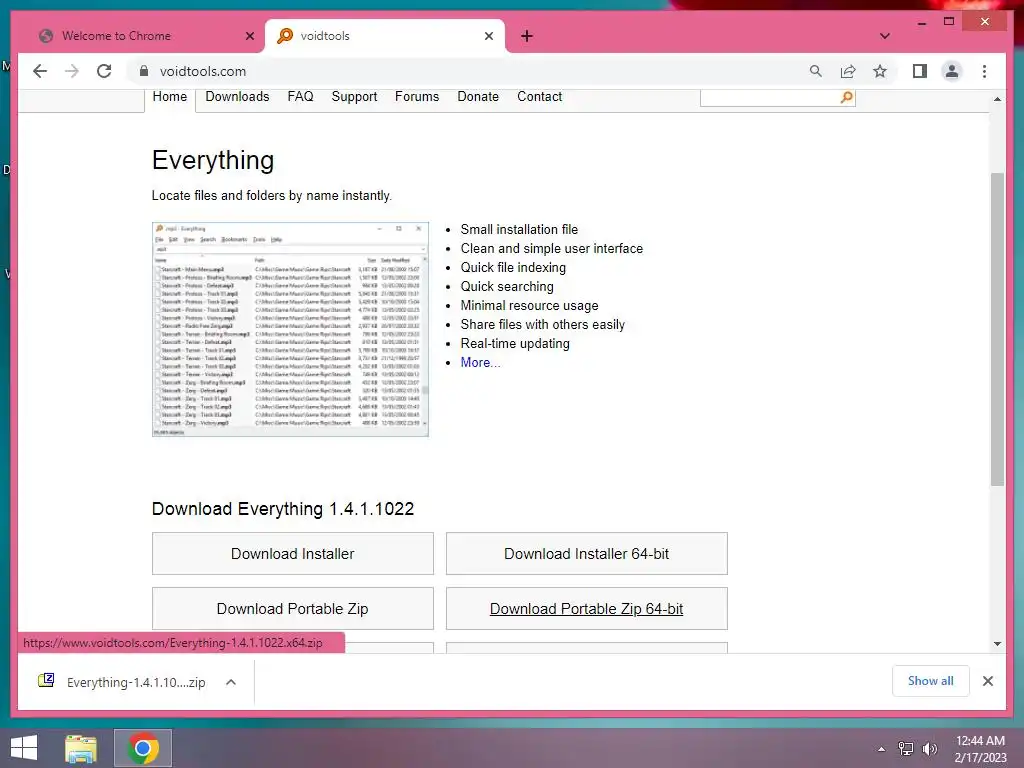The height and width of the screenshot is (768, 1024).
Task: Expand the download item options chevron
Action: tap(231, 682)
